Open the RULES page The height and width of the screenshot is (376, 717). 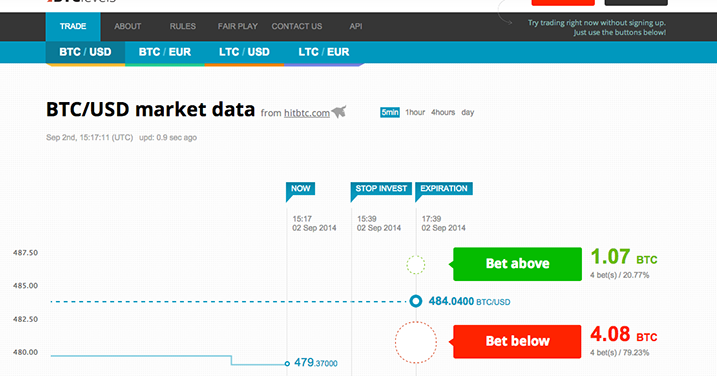(x=182, y=27)
